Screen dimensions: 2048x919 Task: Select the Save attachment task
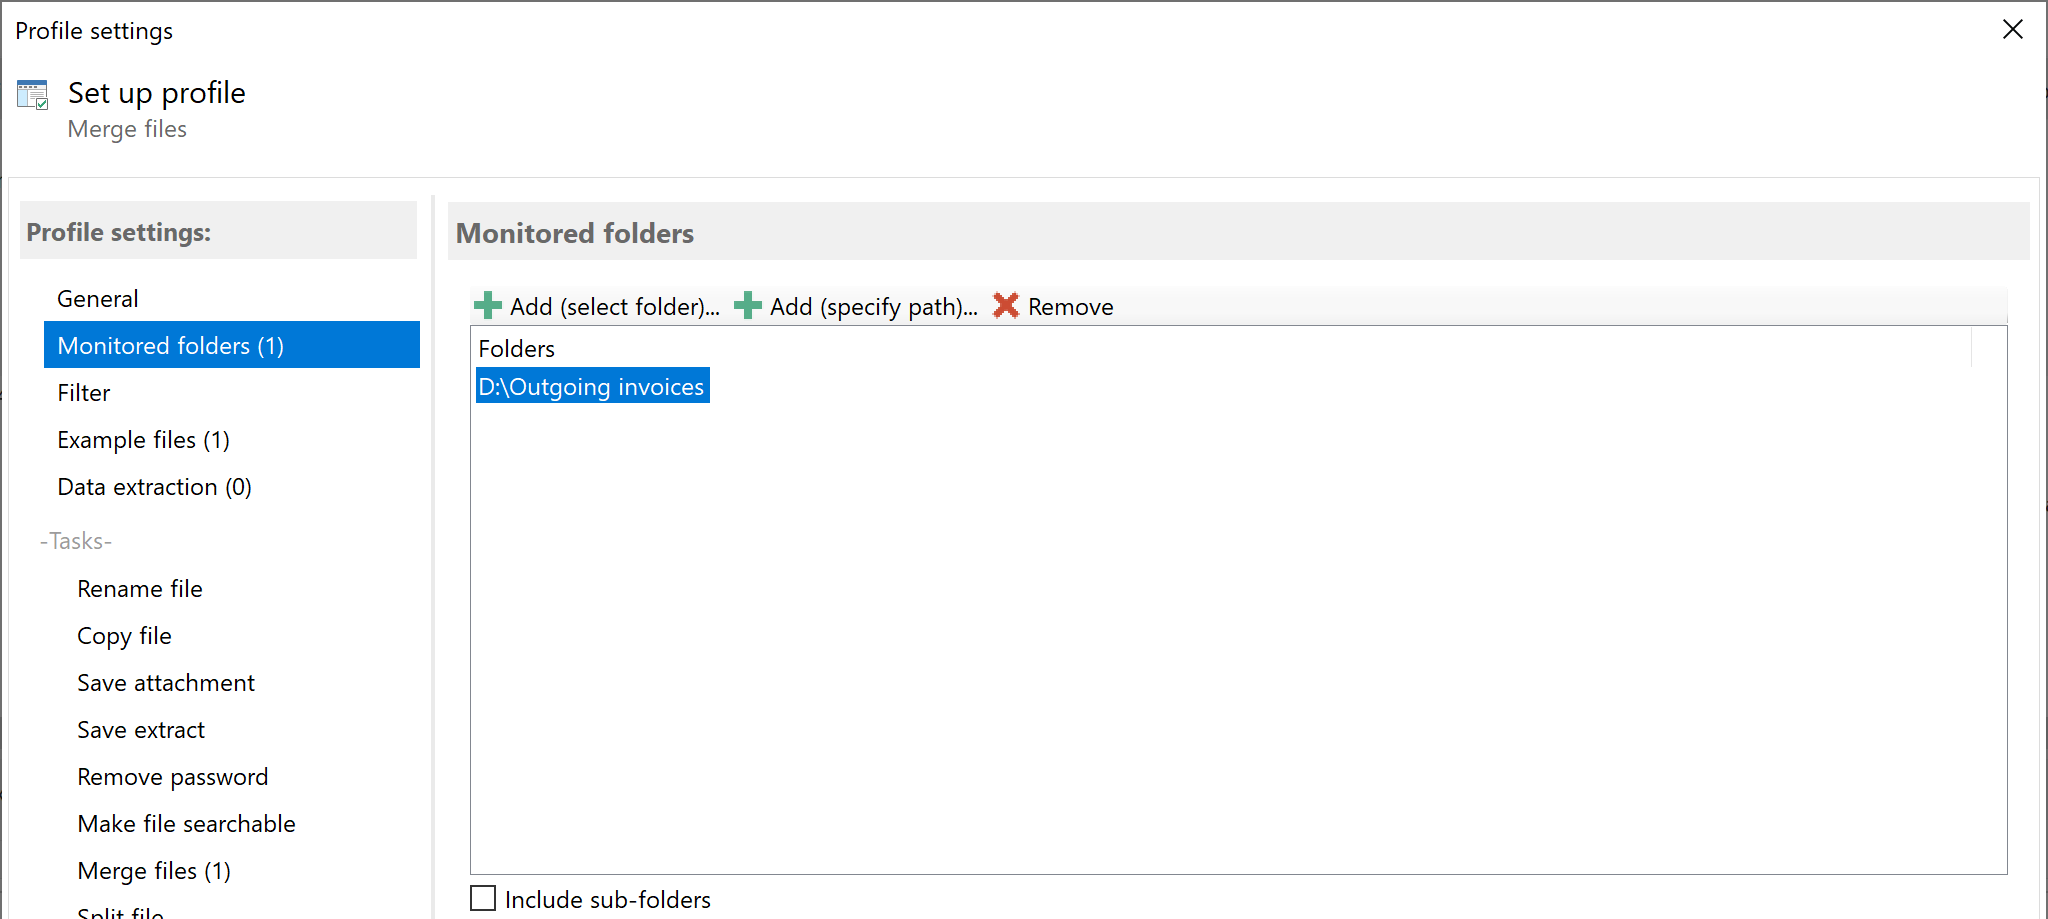point(165,682)
